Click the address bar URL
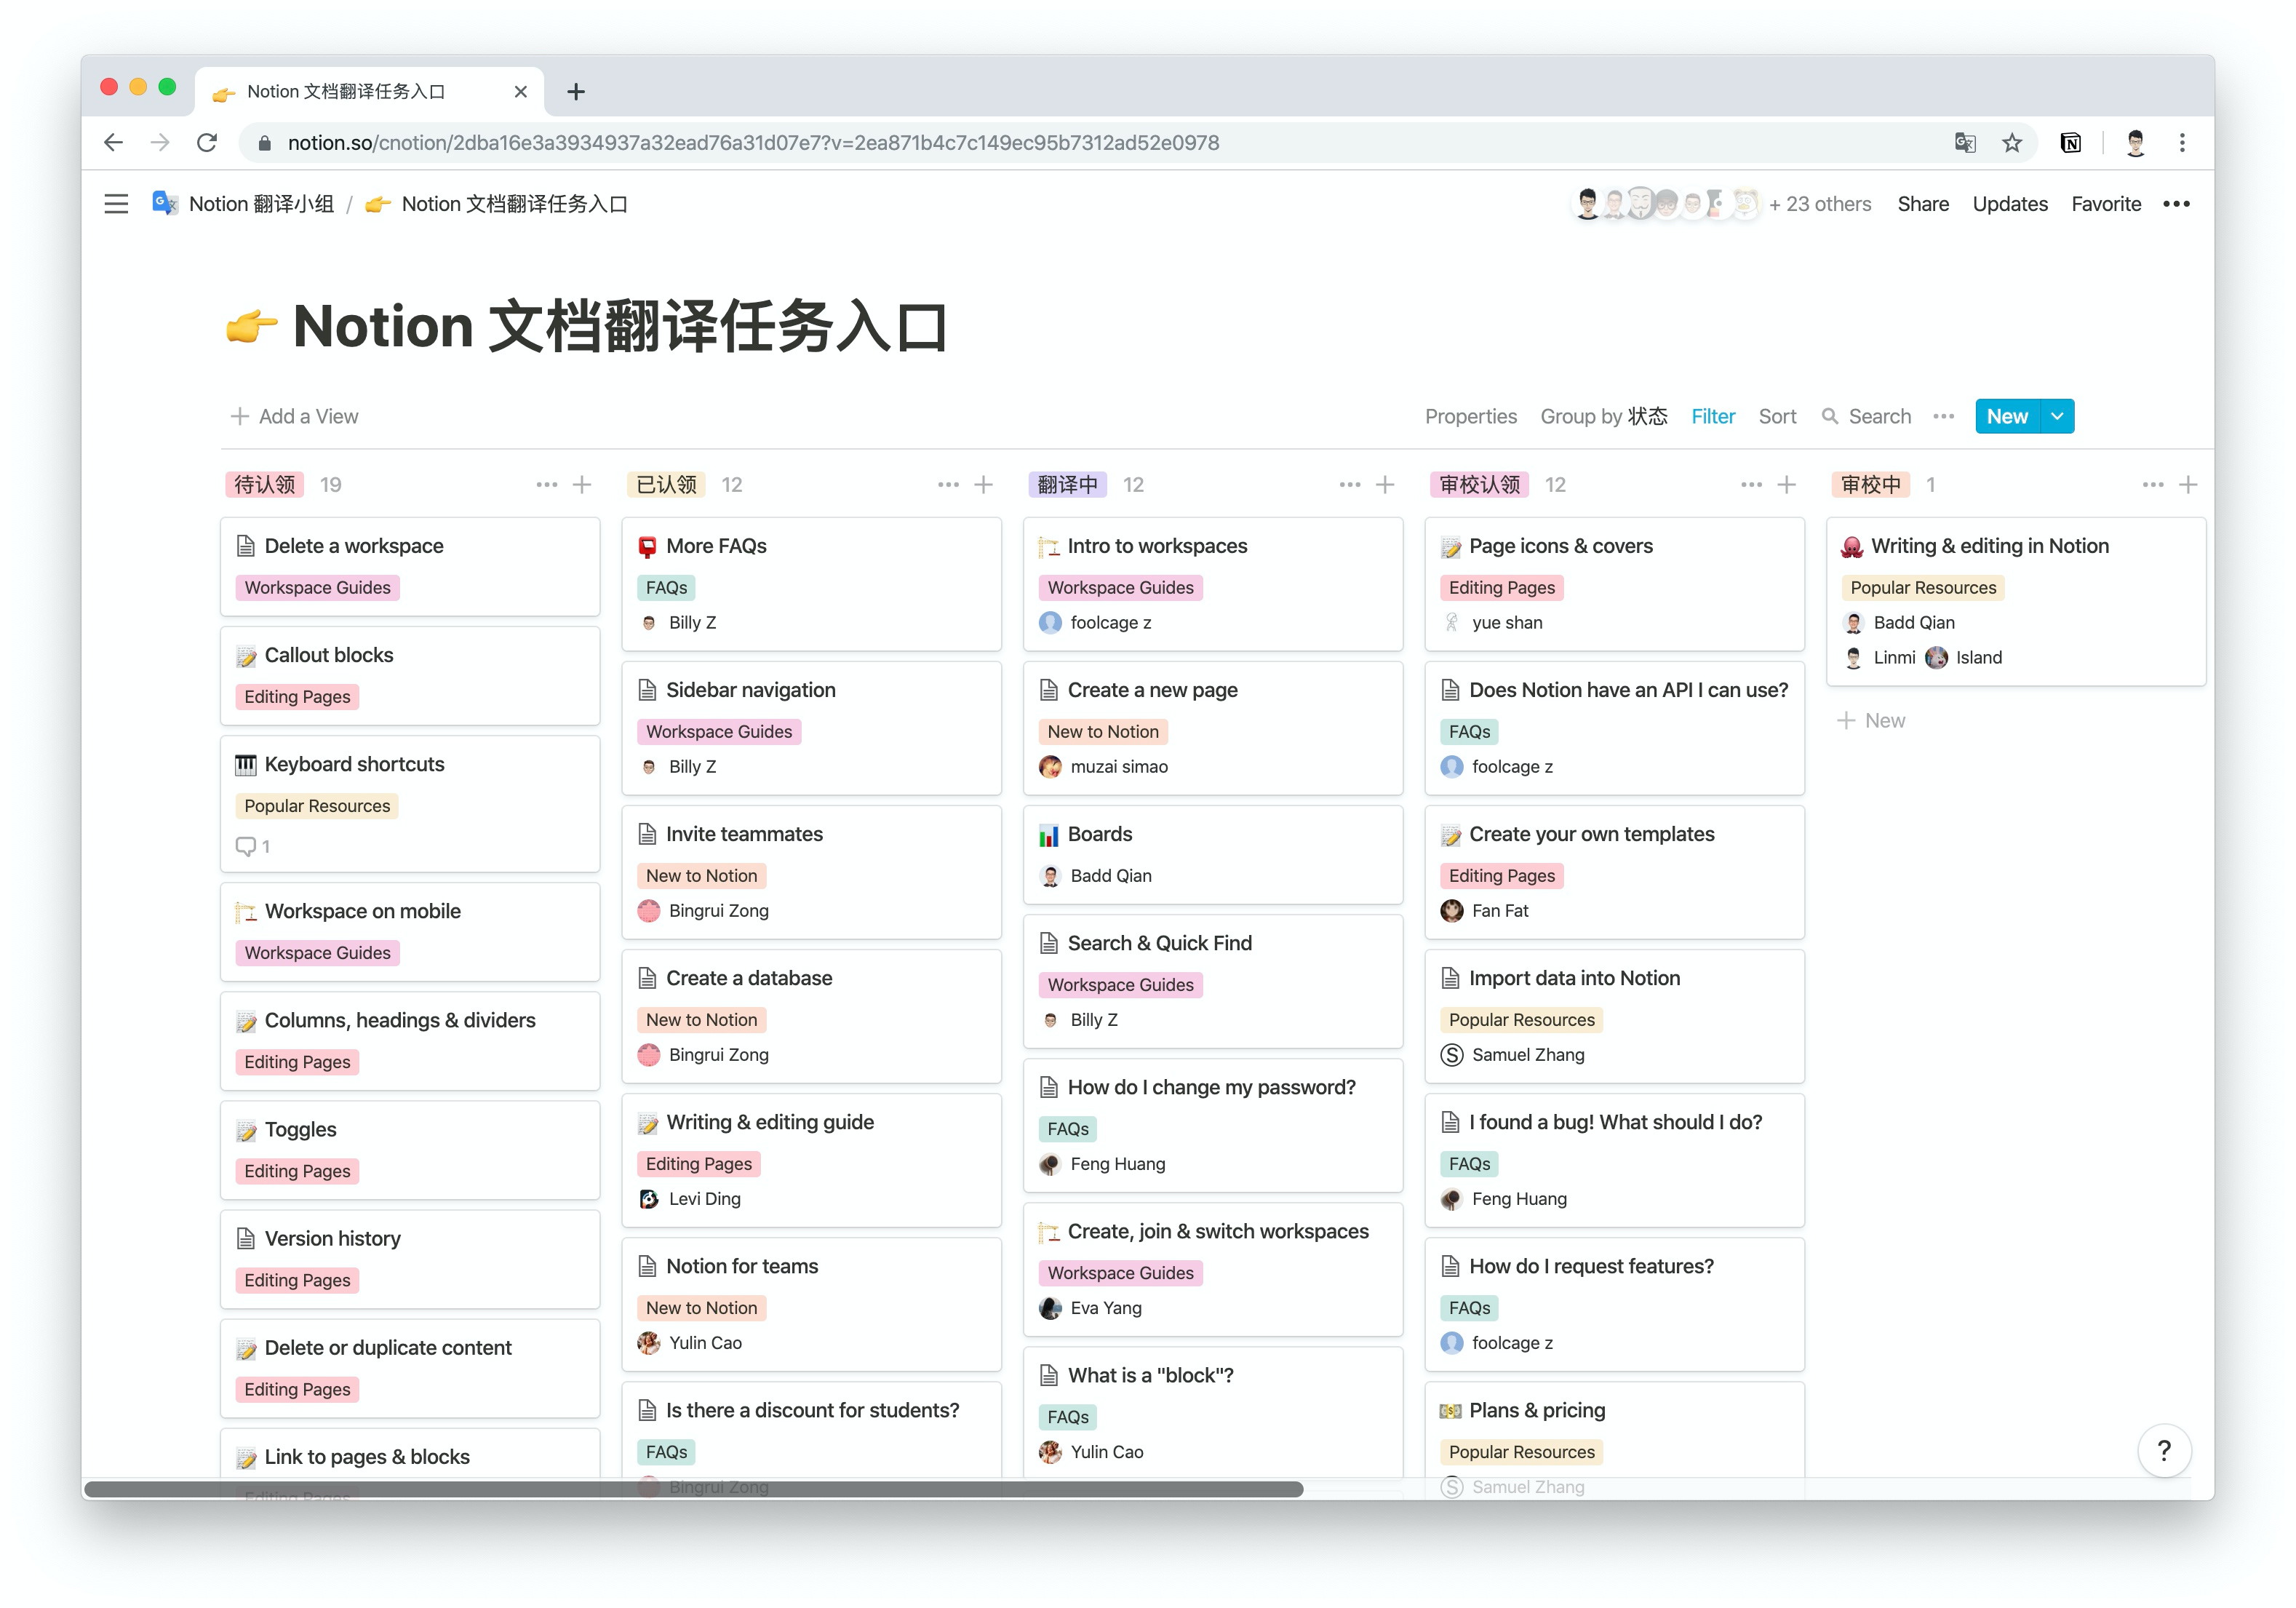 point(753,143)
